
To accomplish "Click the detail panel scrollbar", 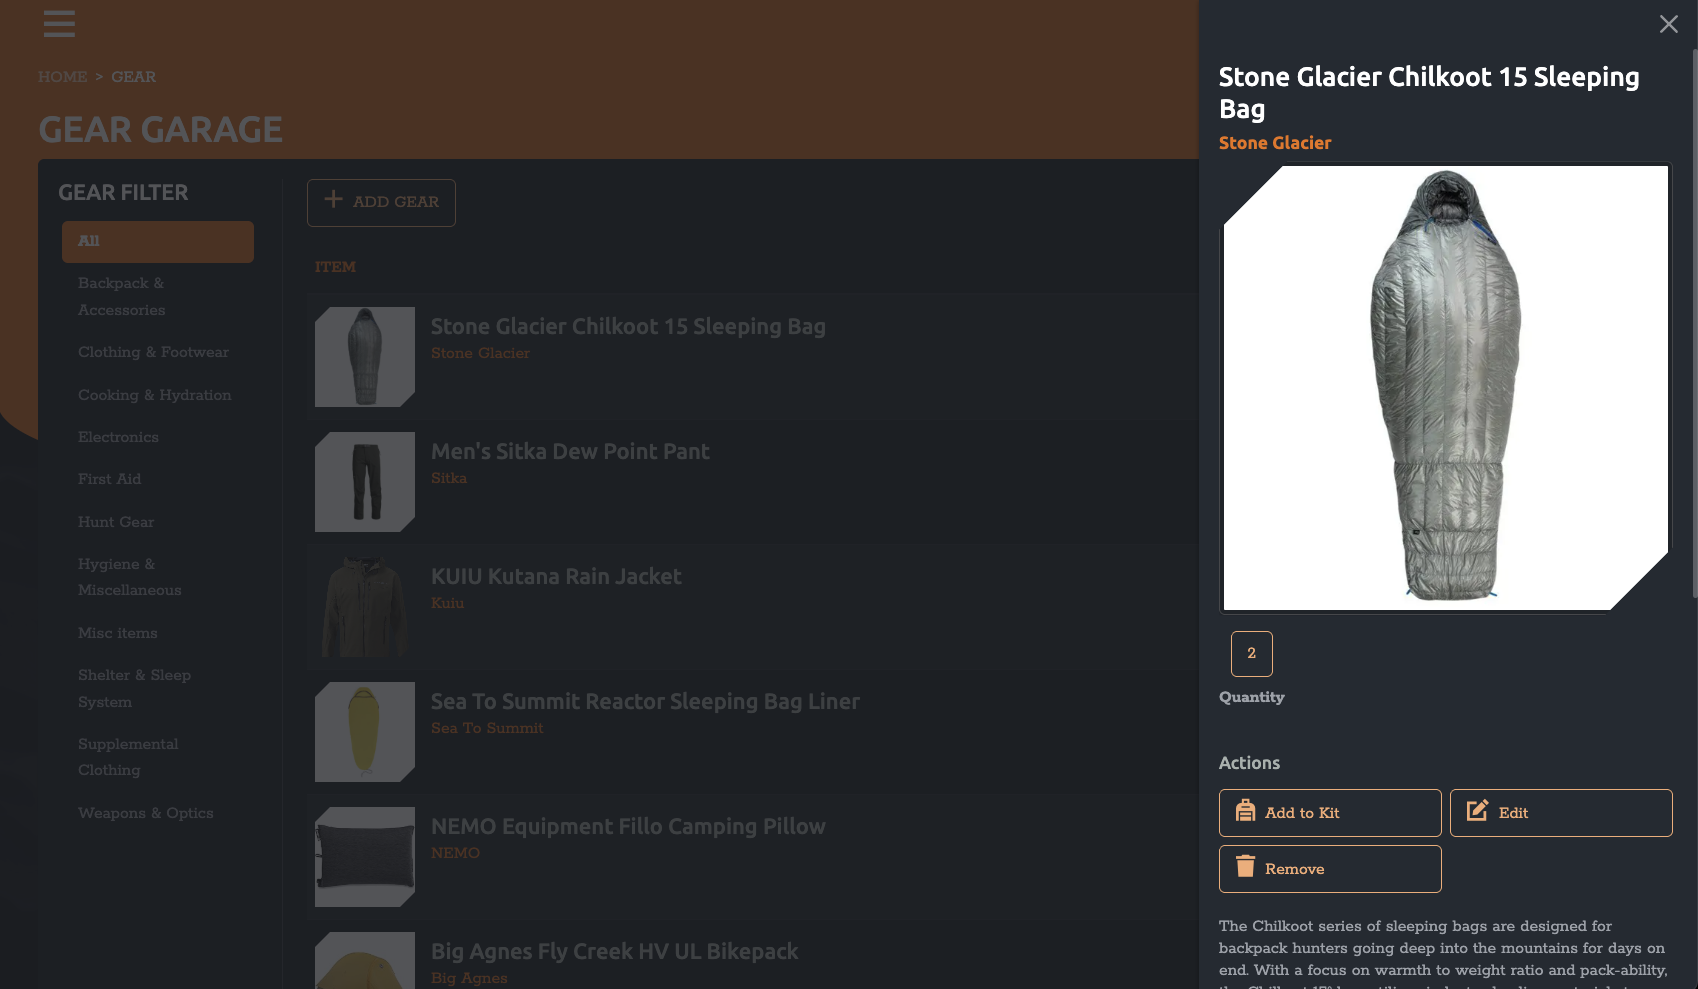I will pyautogui.click(x=1694, y=323).
